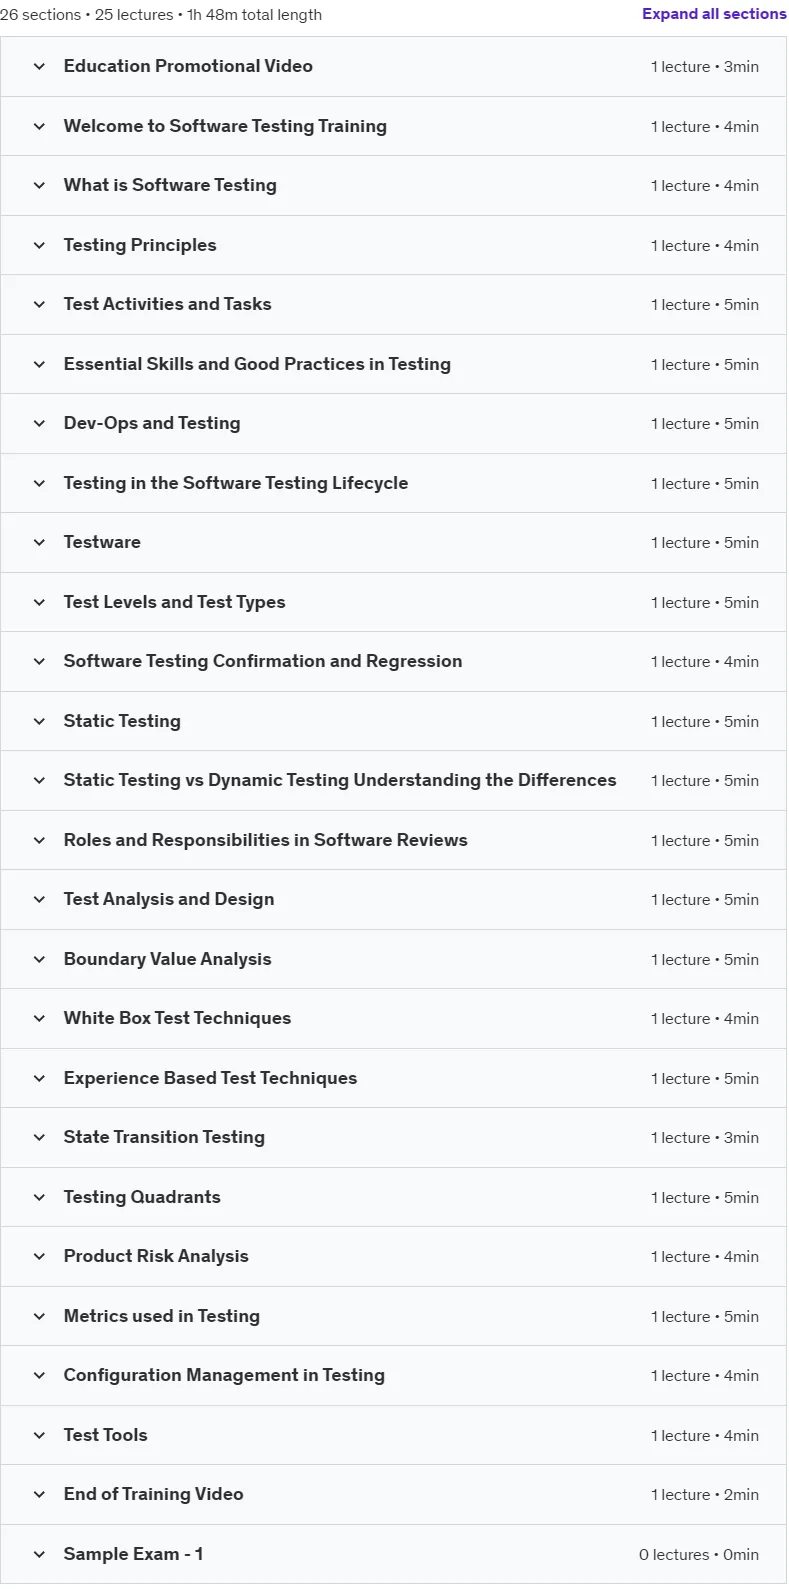Click chevron icon beside Static Testing
The image size is (789, 1589).
coord(39,722)
